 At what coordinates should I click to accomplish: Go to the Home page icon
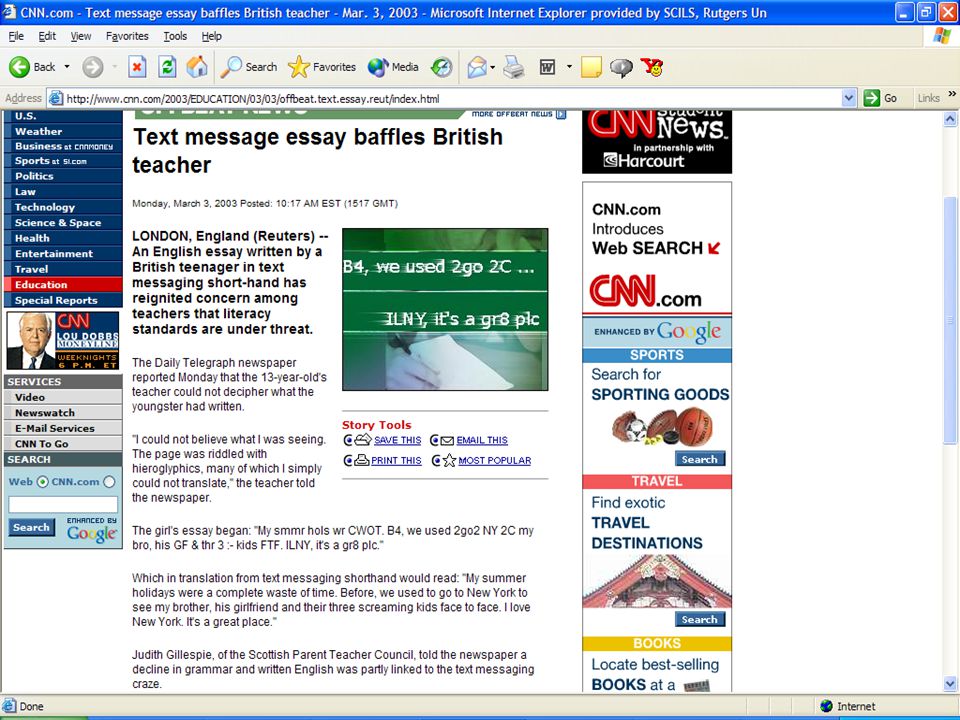coord(197,67)
